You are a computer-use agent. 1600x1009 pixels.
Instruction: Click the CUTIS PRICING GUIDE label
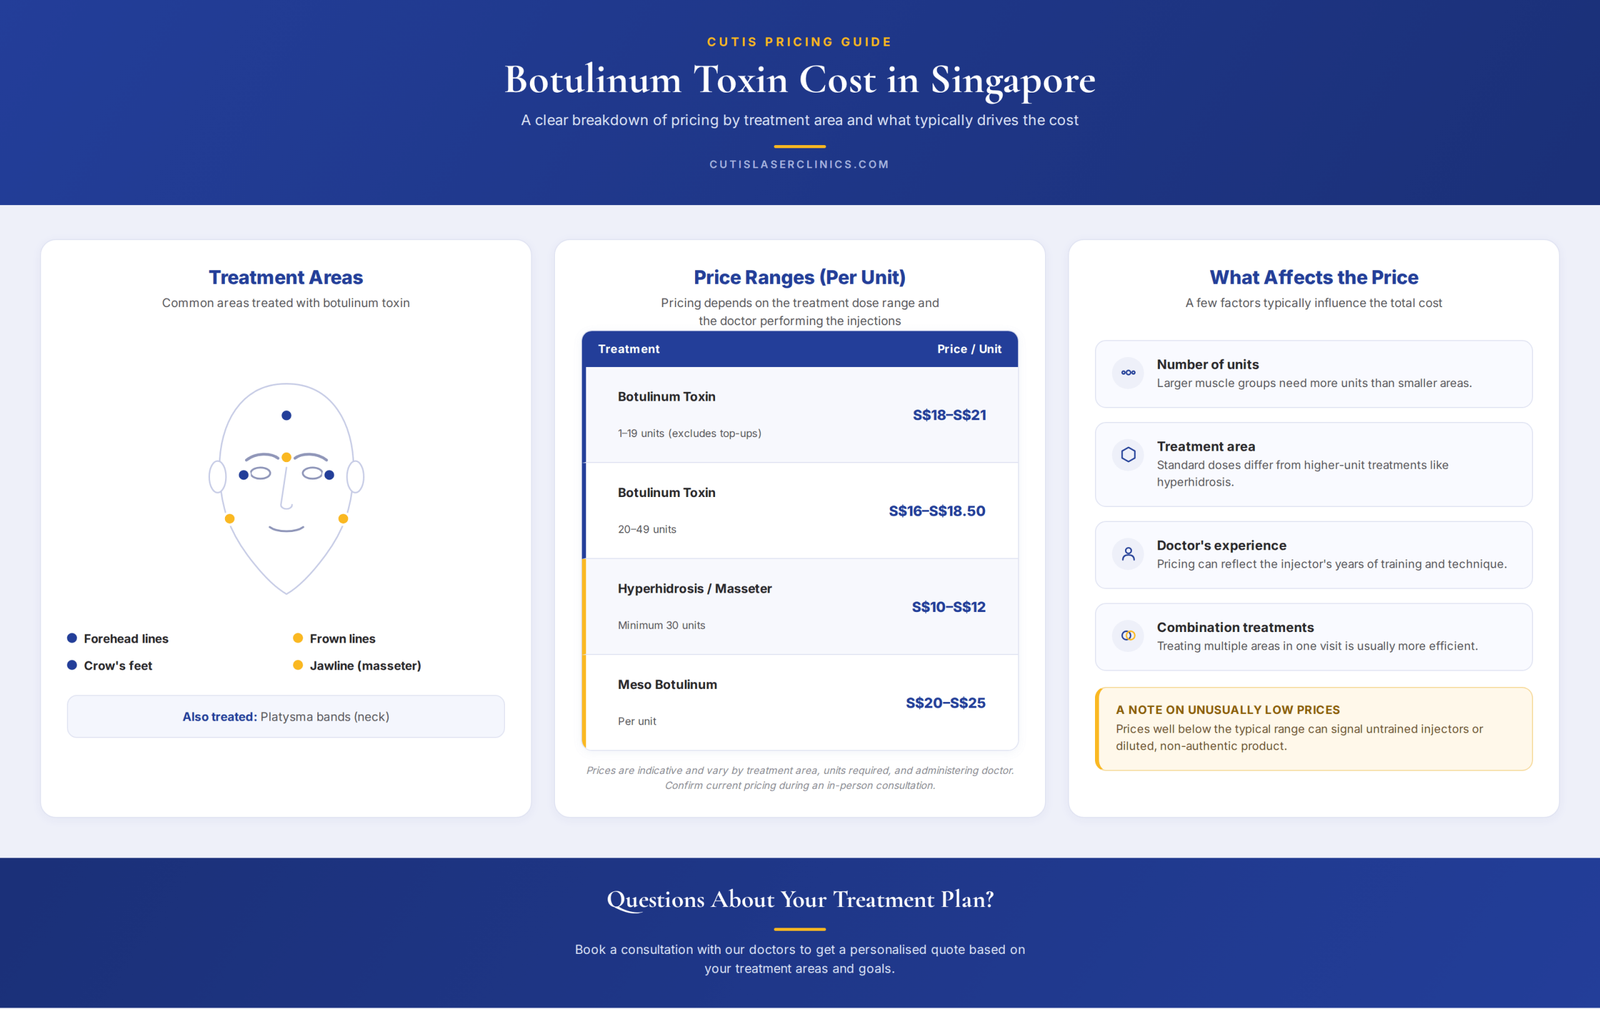tap(800, 42)
